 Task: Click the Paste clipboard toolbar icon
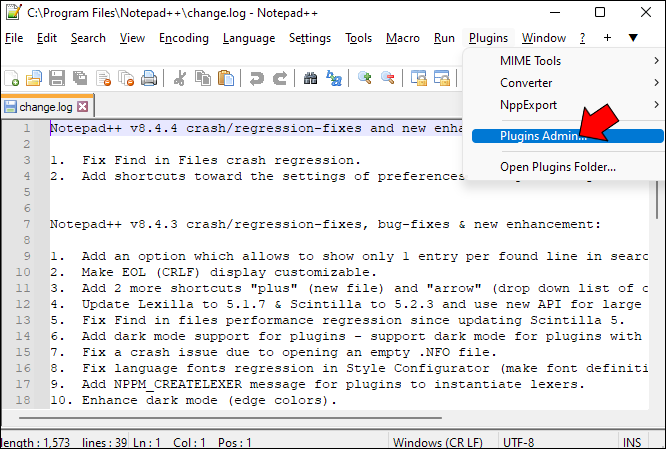click(226, 78)
